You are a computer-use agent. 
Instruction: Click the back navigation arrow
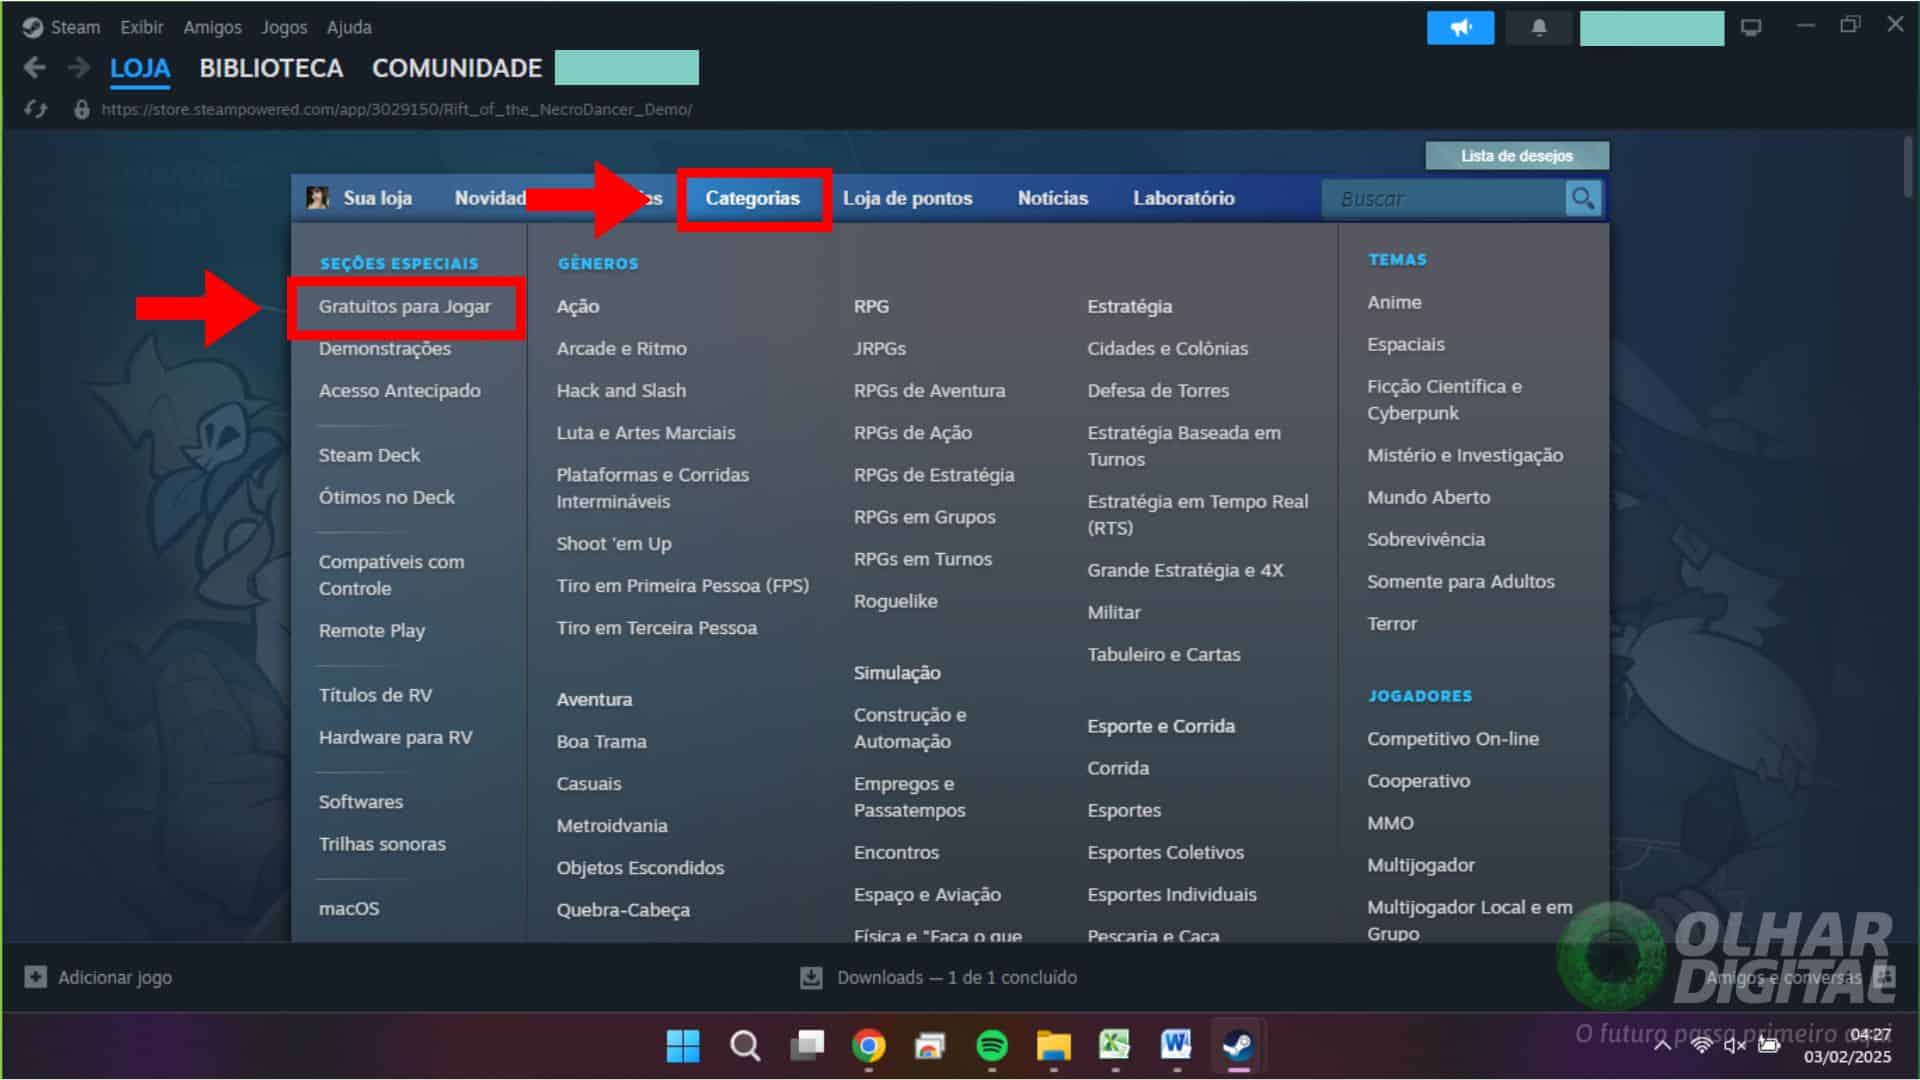(x=35, y=68)
